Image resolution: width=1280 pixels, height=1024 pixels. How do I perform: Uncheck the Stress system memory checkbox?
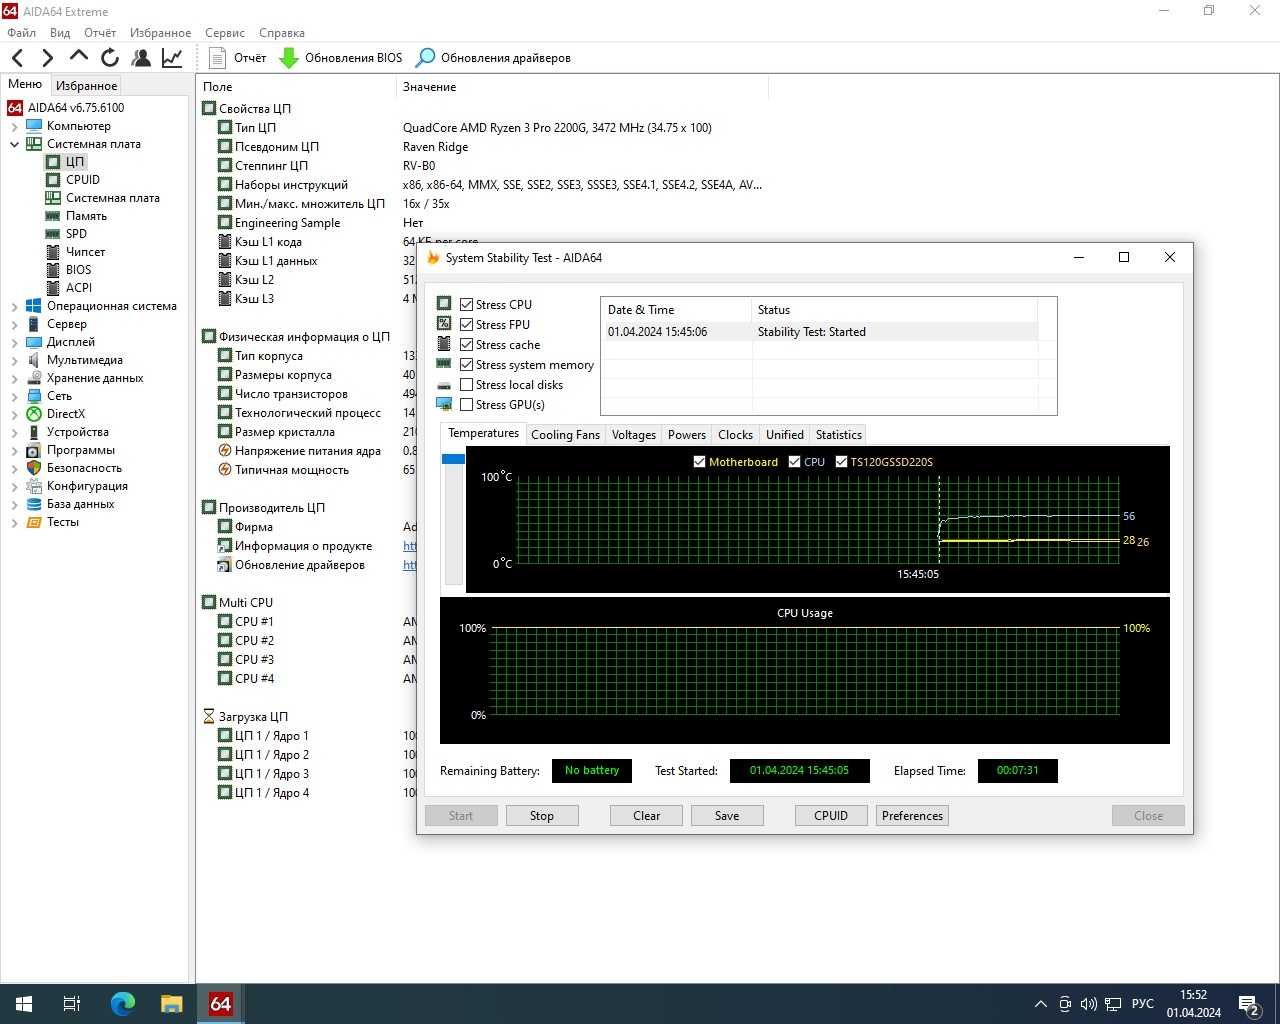[466, 365]
